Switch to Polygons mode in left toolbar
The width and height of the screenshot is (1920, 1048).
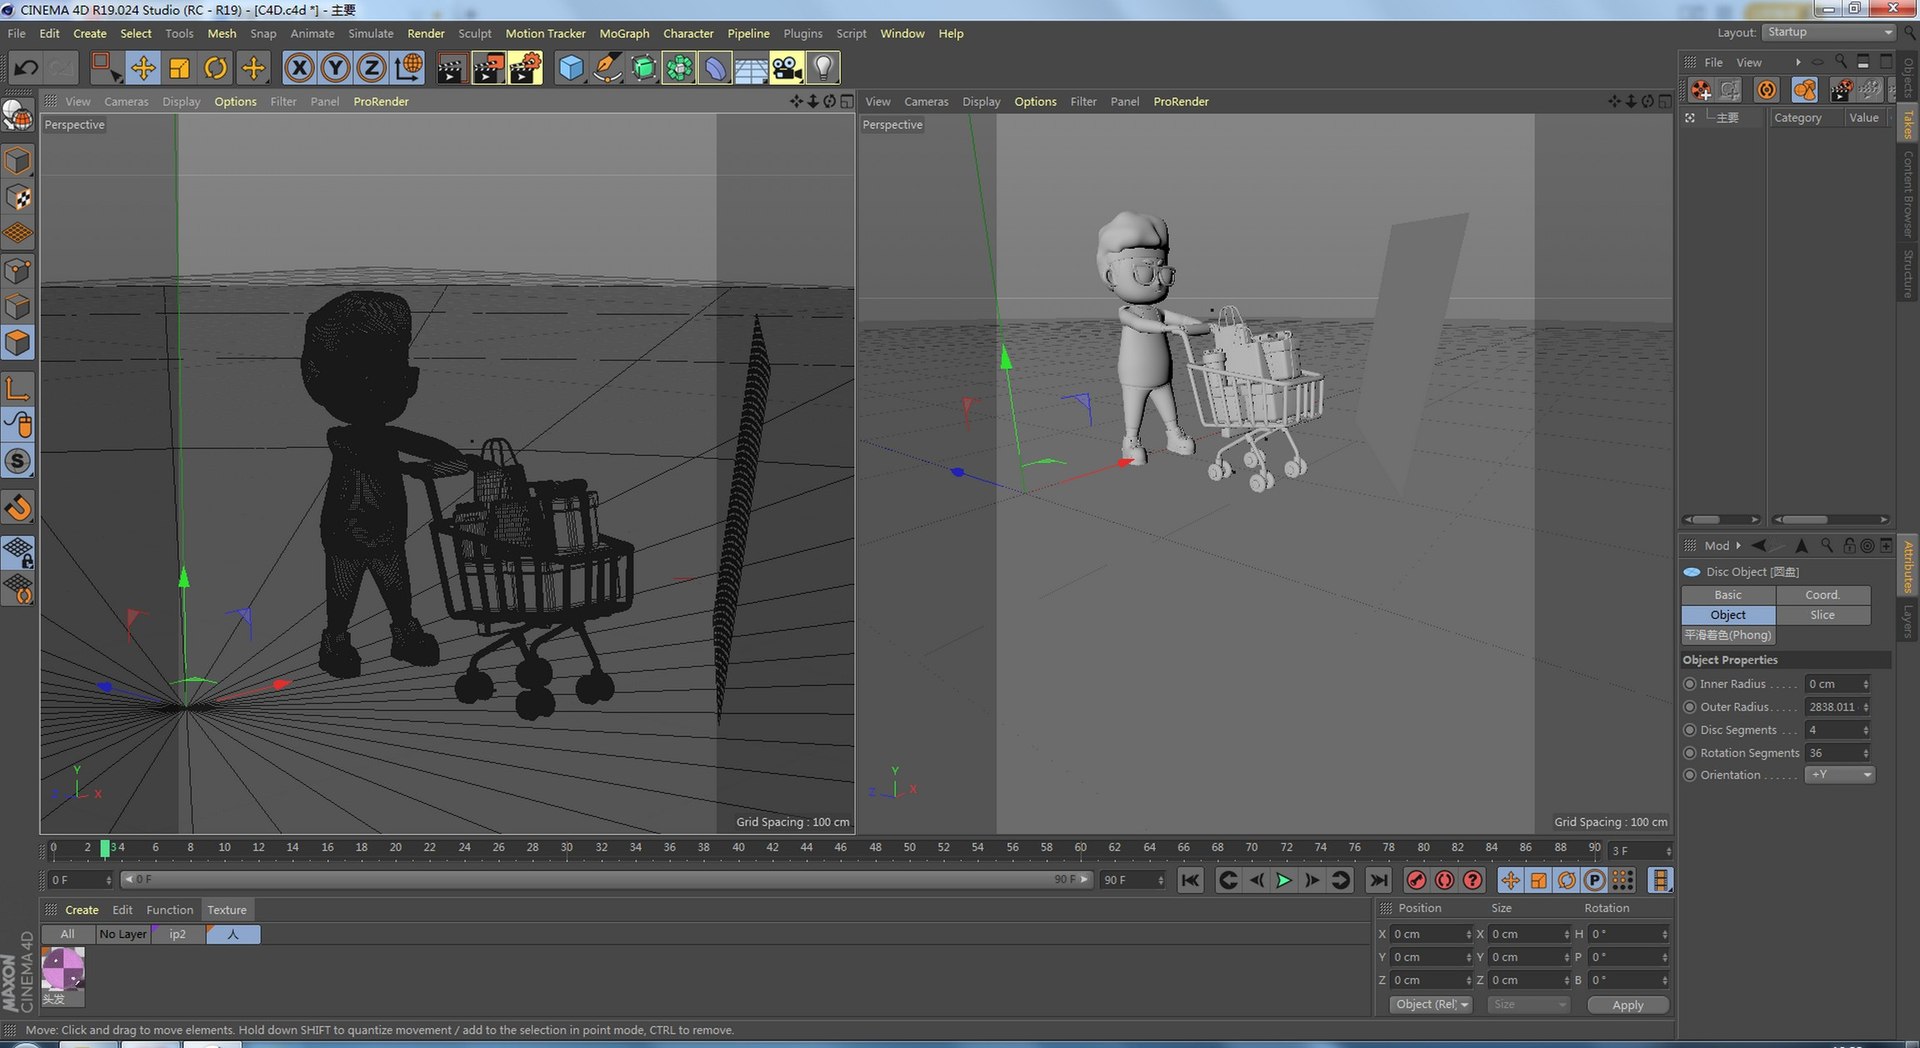pos(18,343)
